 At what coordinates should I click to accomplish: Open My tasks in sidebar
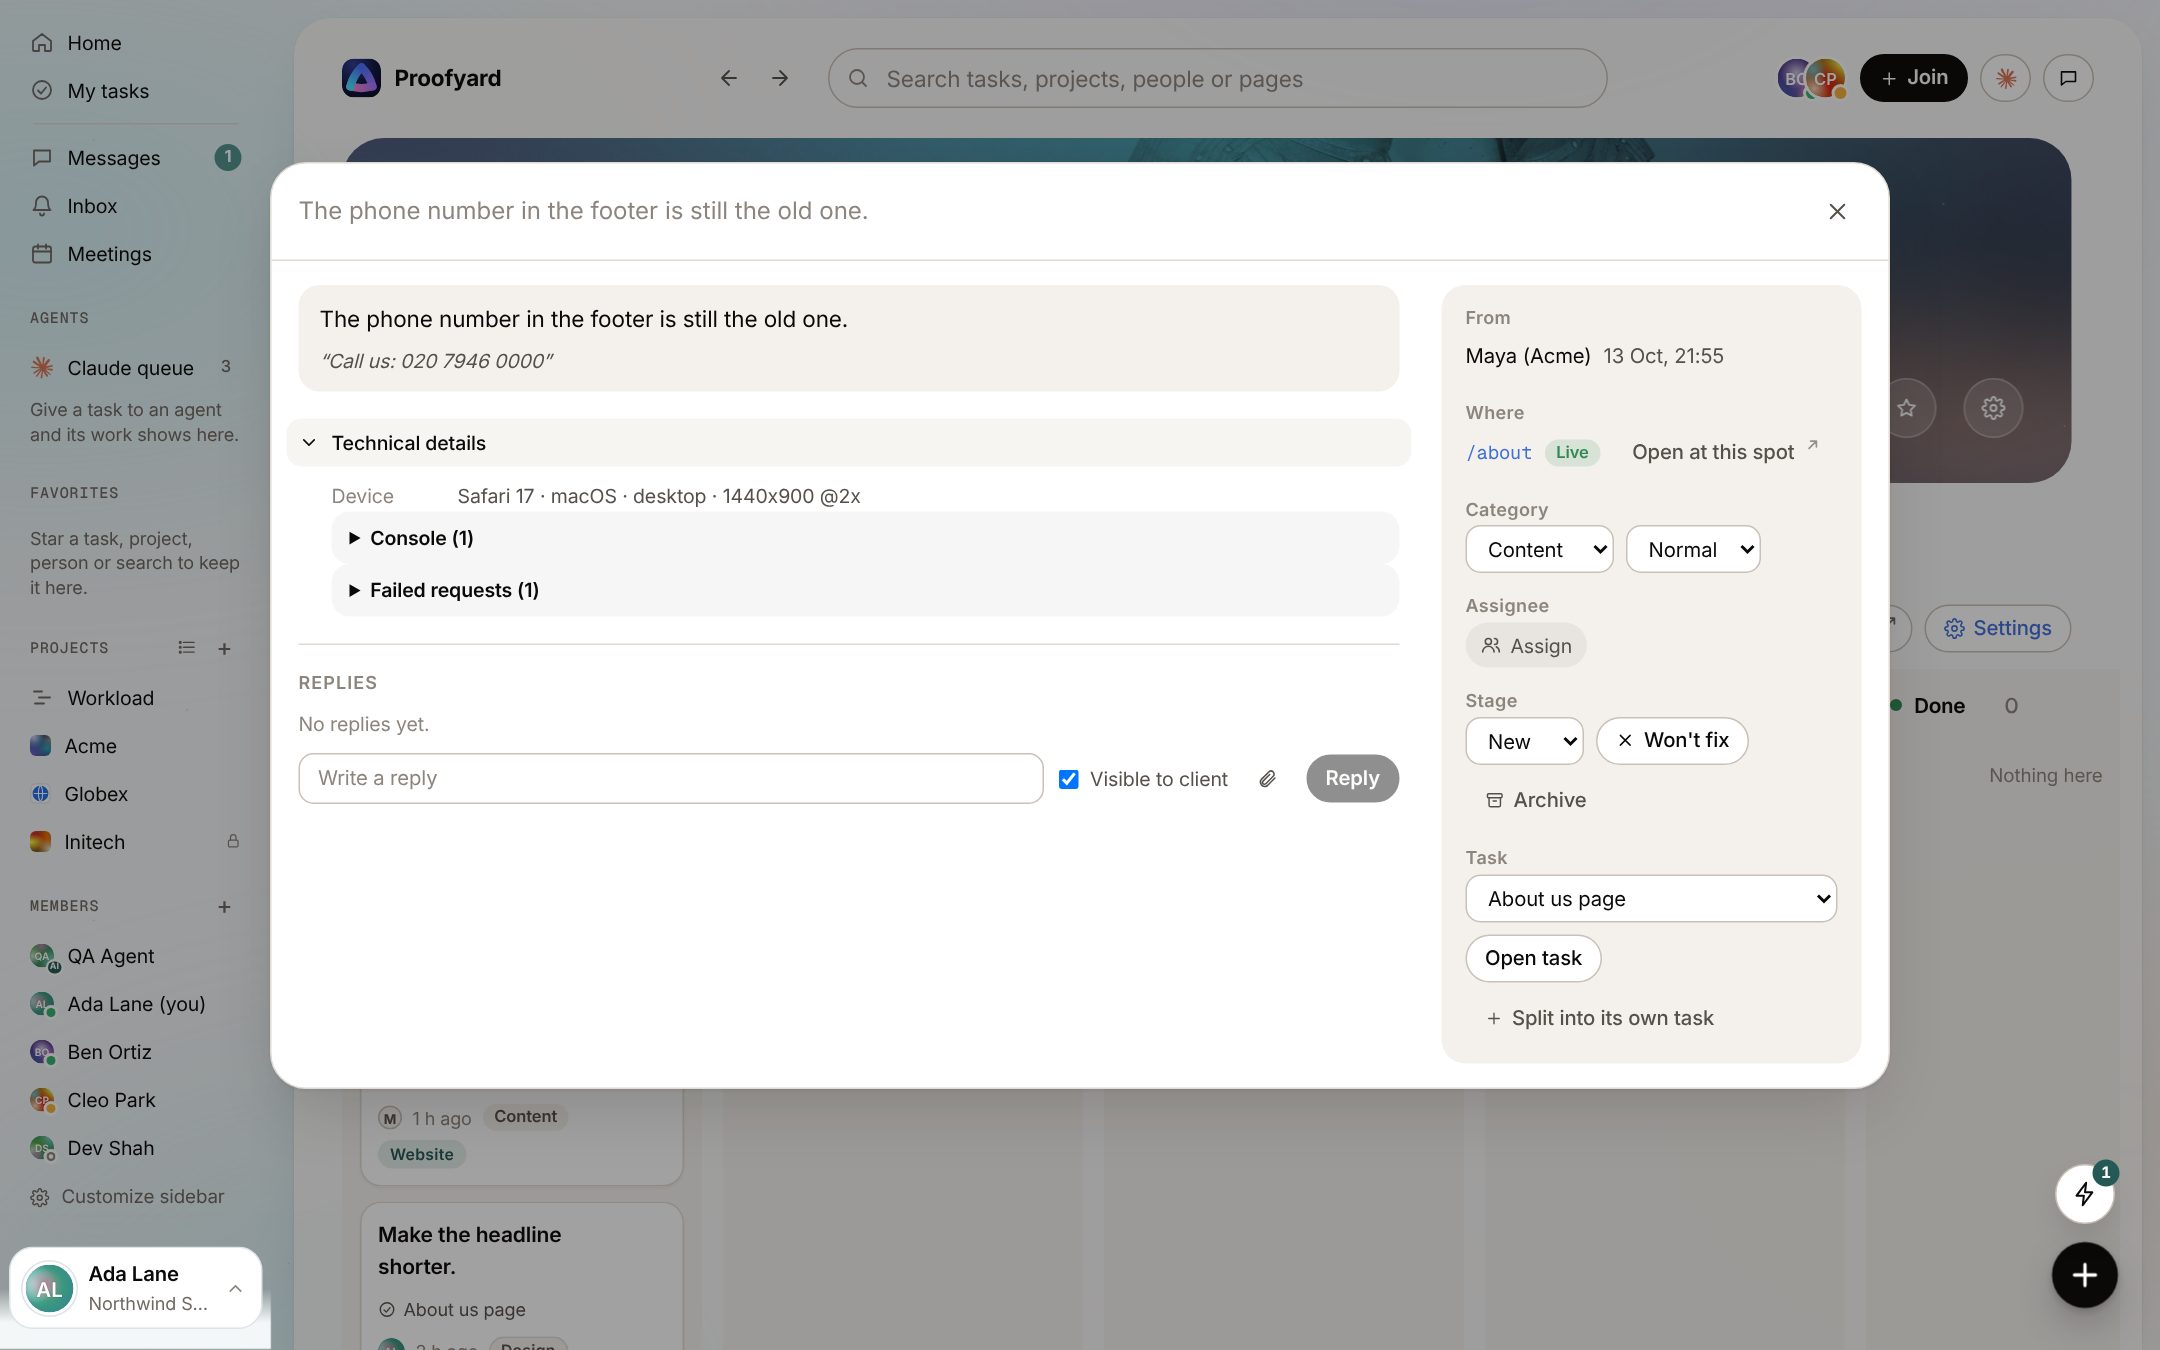pos(135,91)
